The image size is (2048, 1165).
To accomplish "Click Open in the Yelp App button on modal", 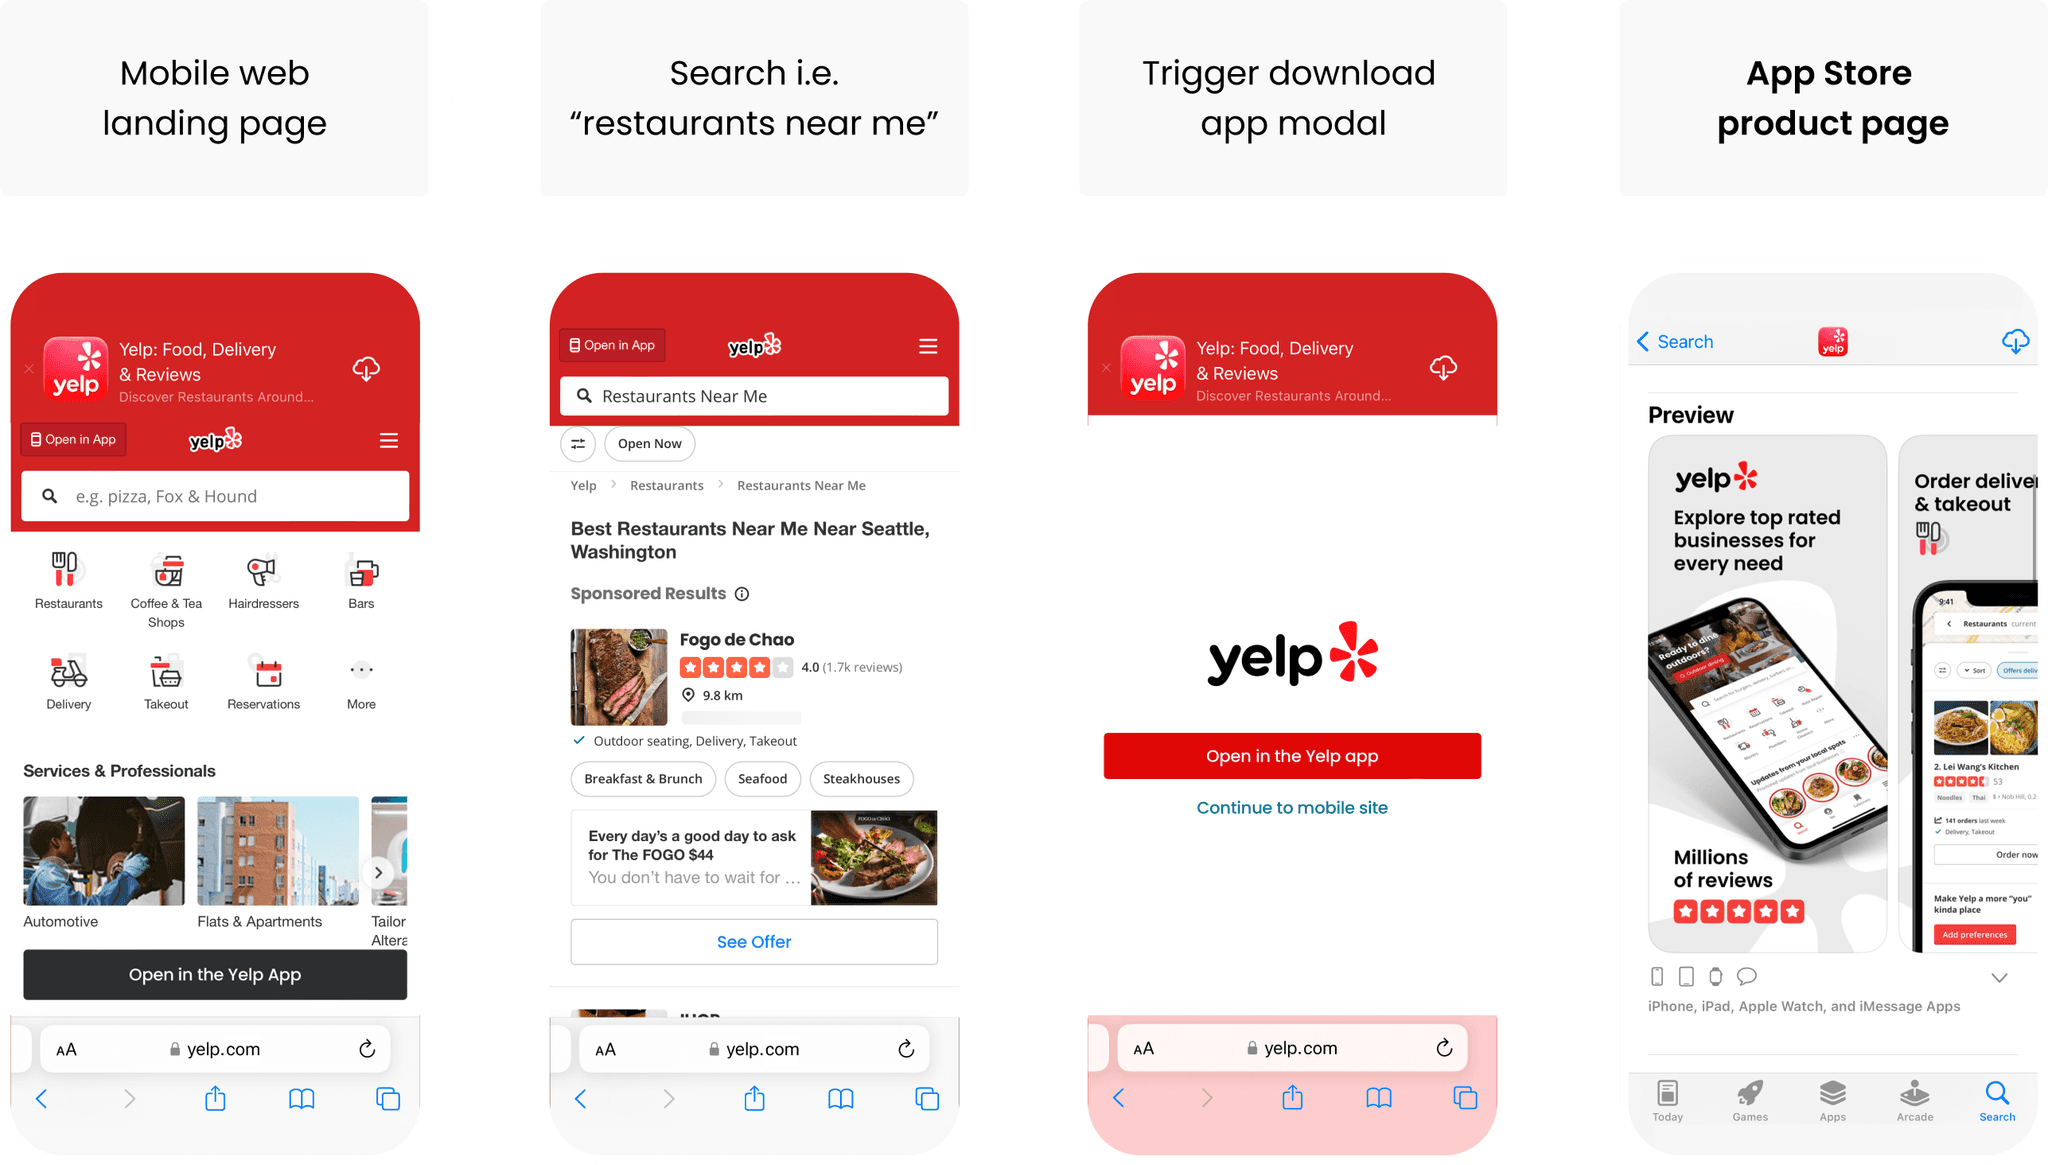I will pos(1290,756).
